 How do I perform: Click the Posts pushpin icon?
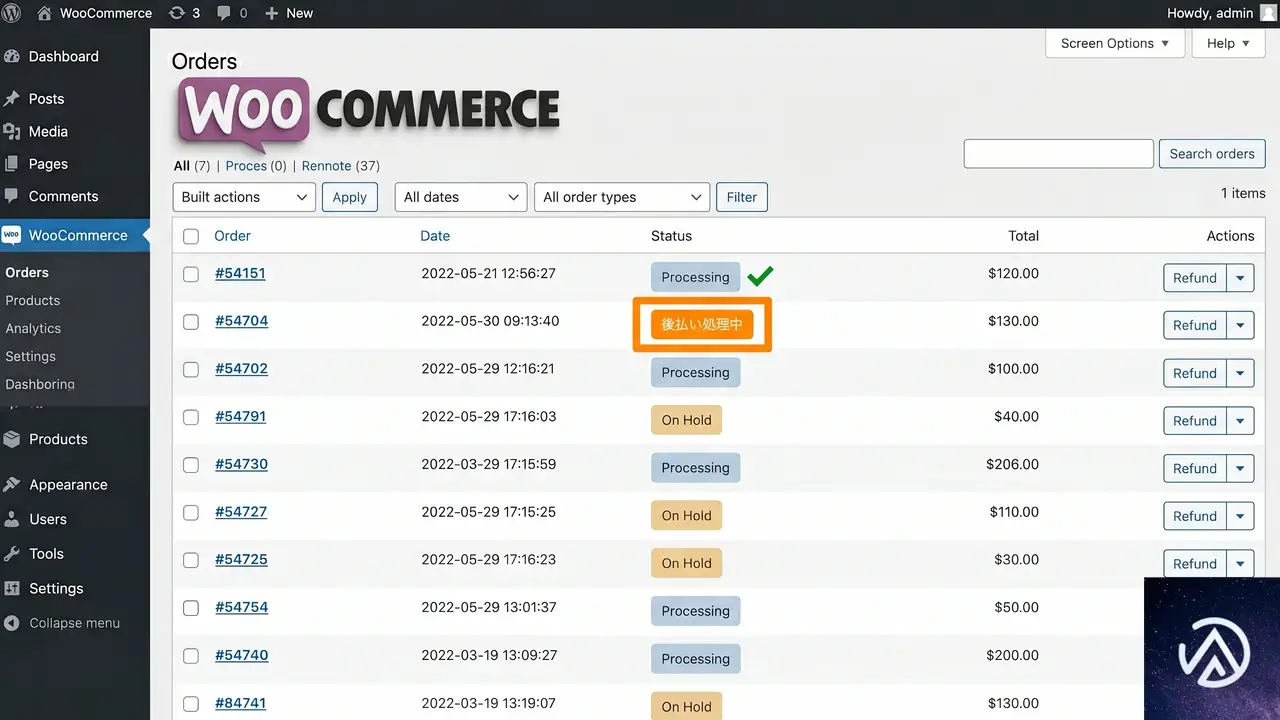pyautogui.click(x=12, y=99)
